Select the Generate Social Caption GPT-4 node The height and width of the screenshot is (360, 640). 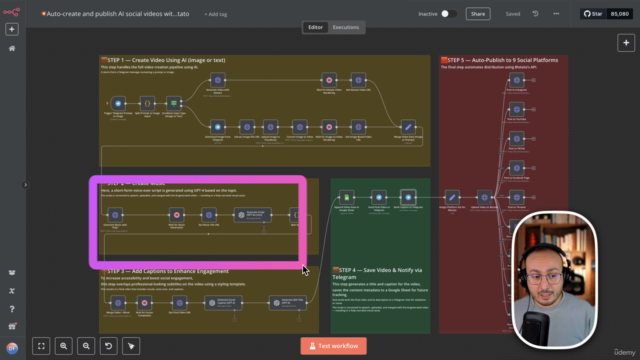pyautogui.click(x=223, y=303)
